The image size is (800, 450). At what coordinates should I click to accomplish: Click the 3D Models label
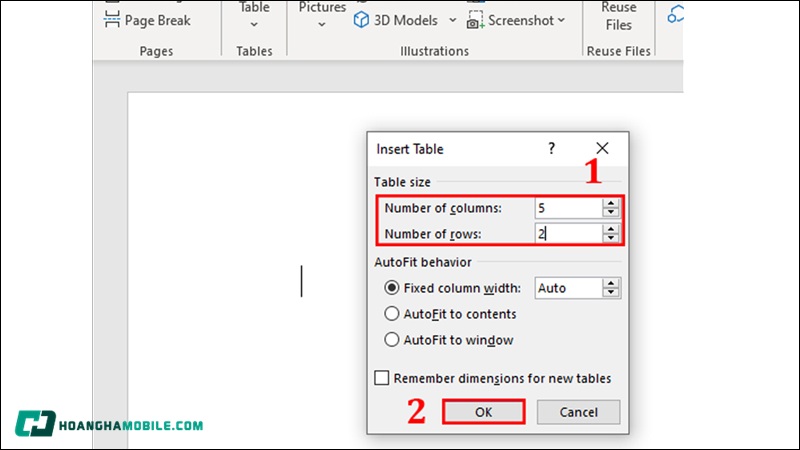pyautogui.click(x=406, y=20)
